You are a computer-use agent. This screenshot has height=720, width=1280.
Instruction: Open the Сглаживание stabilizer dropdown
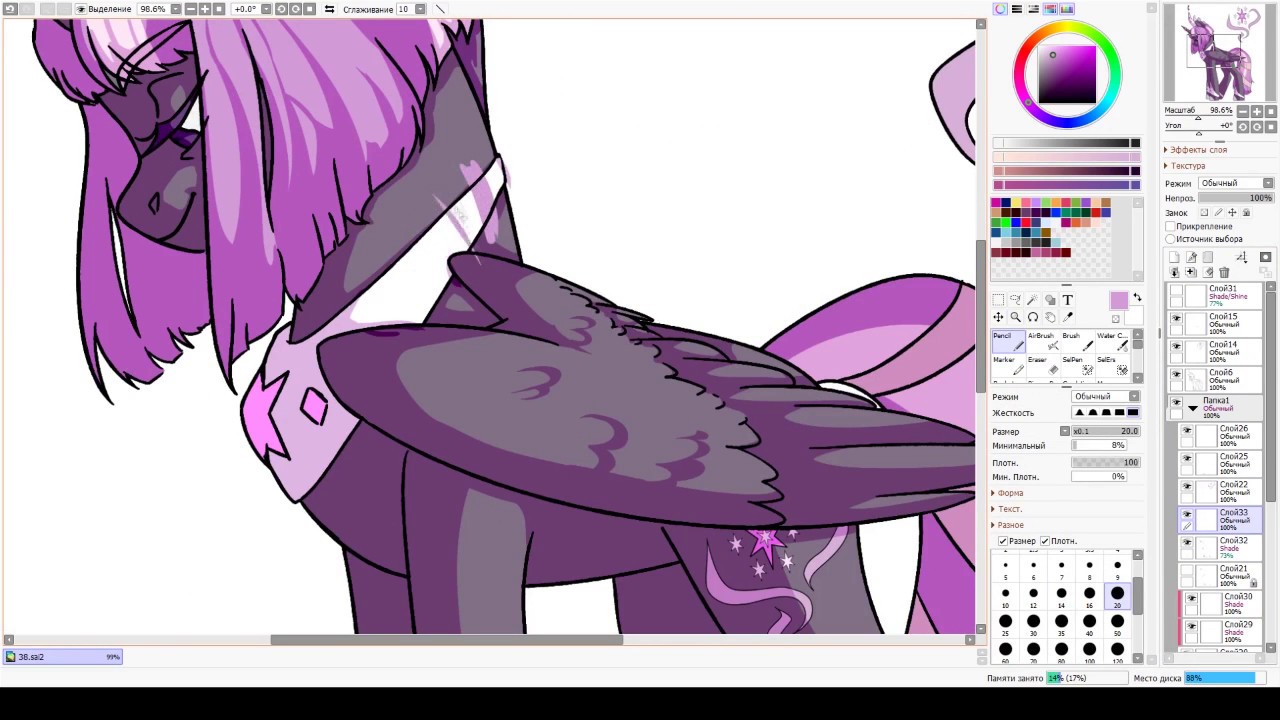click(420, 9)
